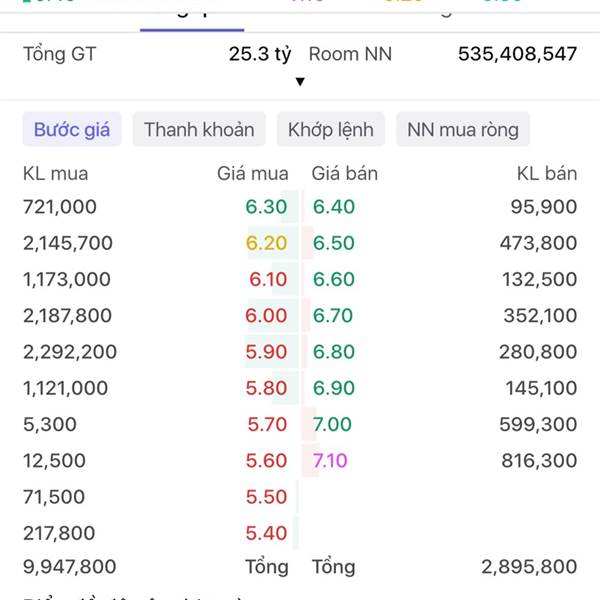Screen dimensions: 600x600
Task: Select buy price 6.30
Action: coord(266,207)
